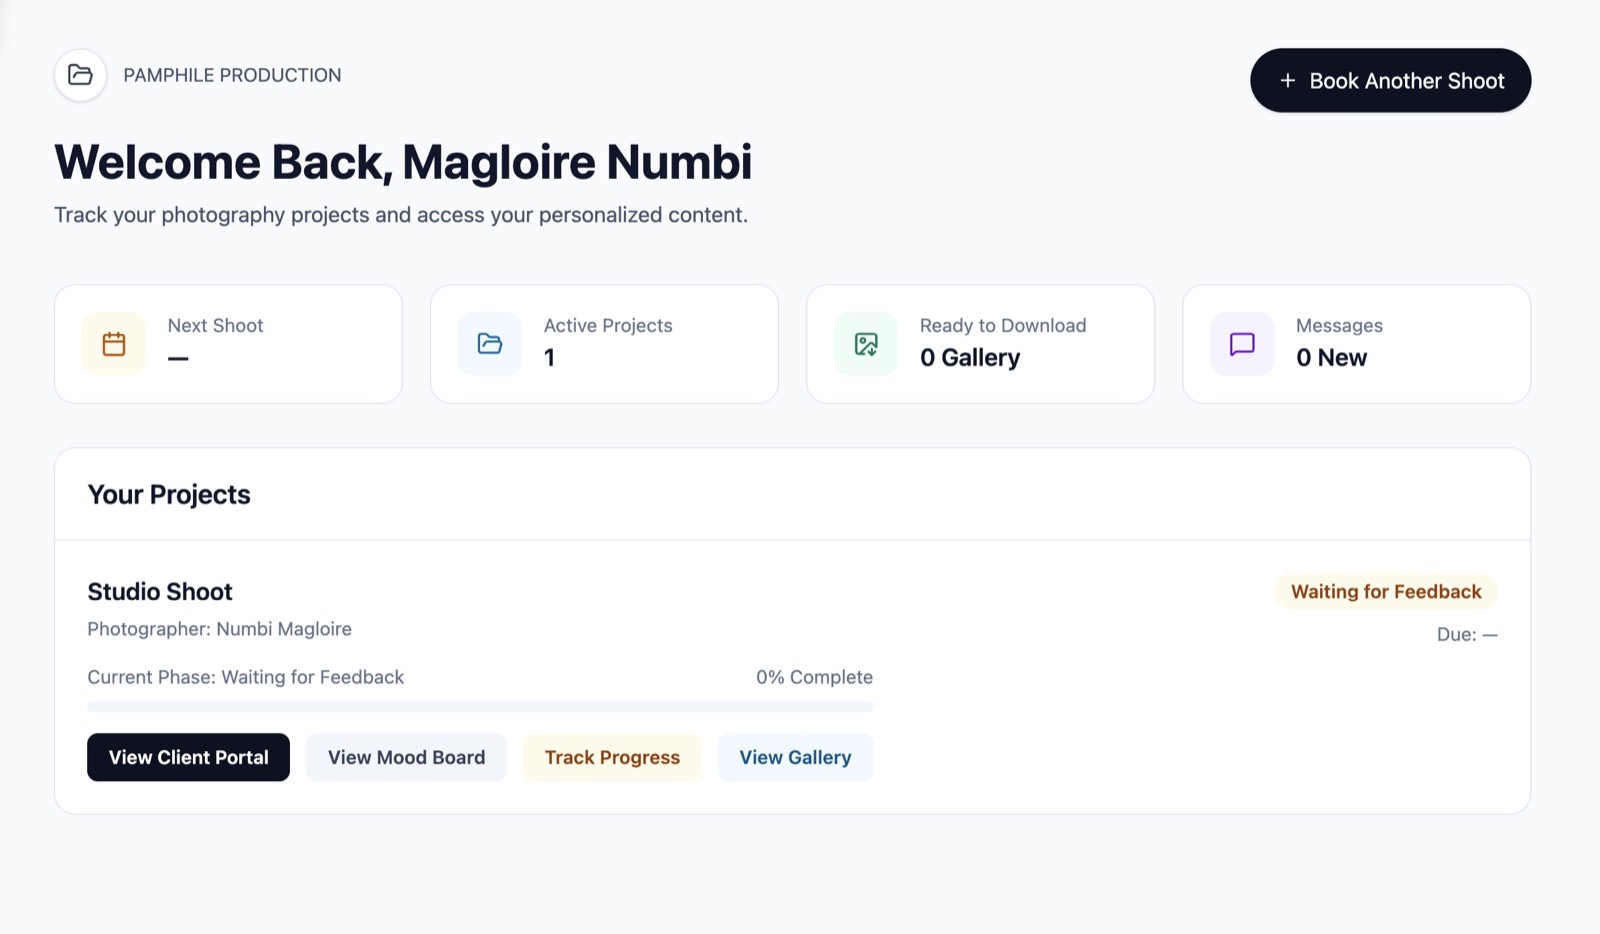The image size is (1600, 934).
Task: Click the plus icon on Book Another Shoot
Action: pos(1288,81)
